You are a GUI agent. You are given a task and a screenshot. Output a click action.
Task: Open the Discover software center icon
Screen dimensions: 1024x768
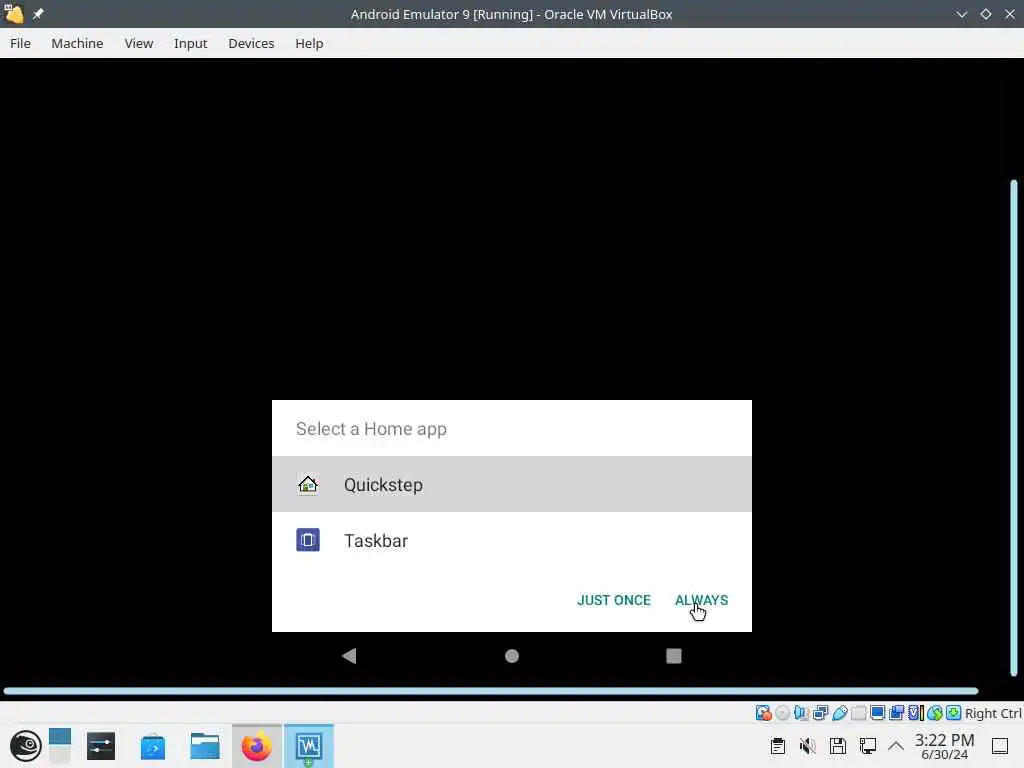coord(153,746)
